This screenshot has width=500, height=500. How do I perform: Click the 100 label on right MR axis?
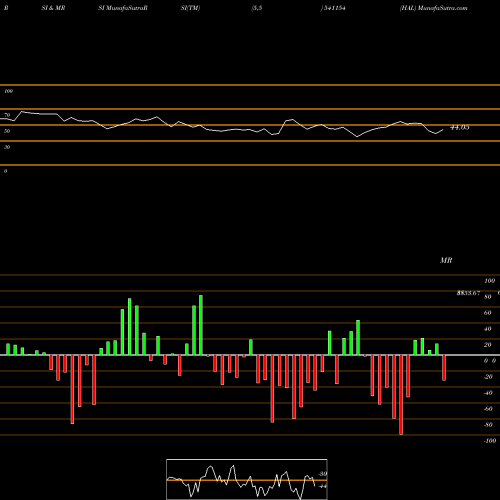[x=490, y=281]
